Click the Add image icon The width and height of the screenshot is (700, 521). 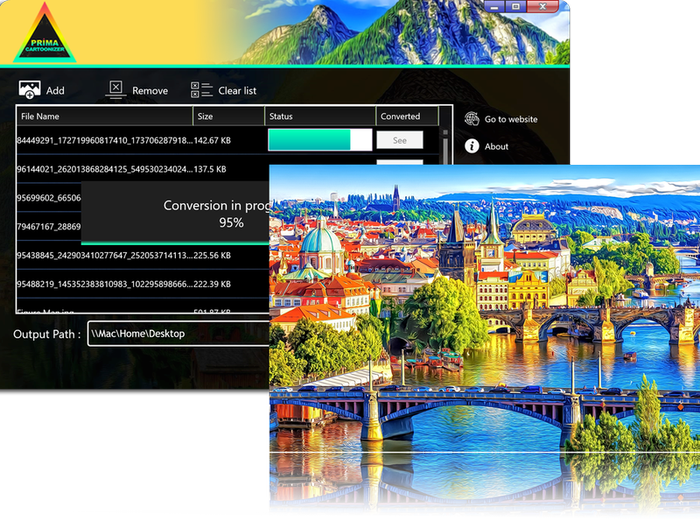pos(29,89)
